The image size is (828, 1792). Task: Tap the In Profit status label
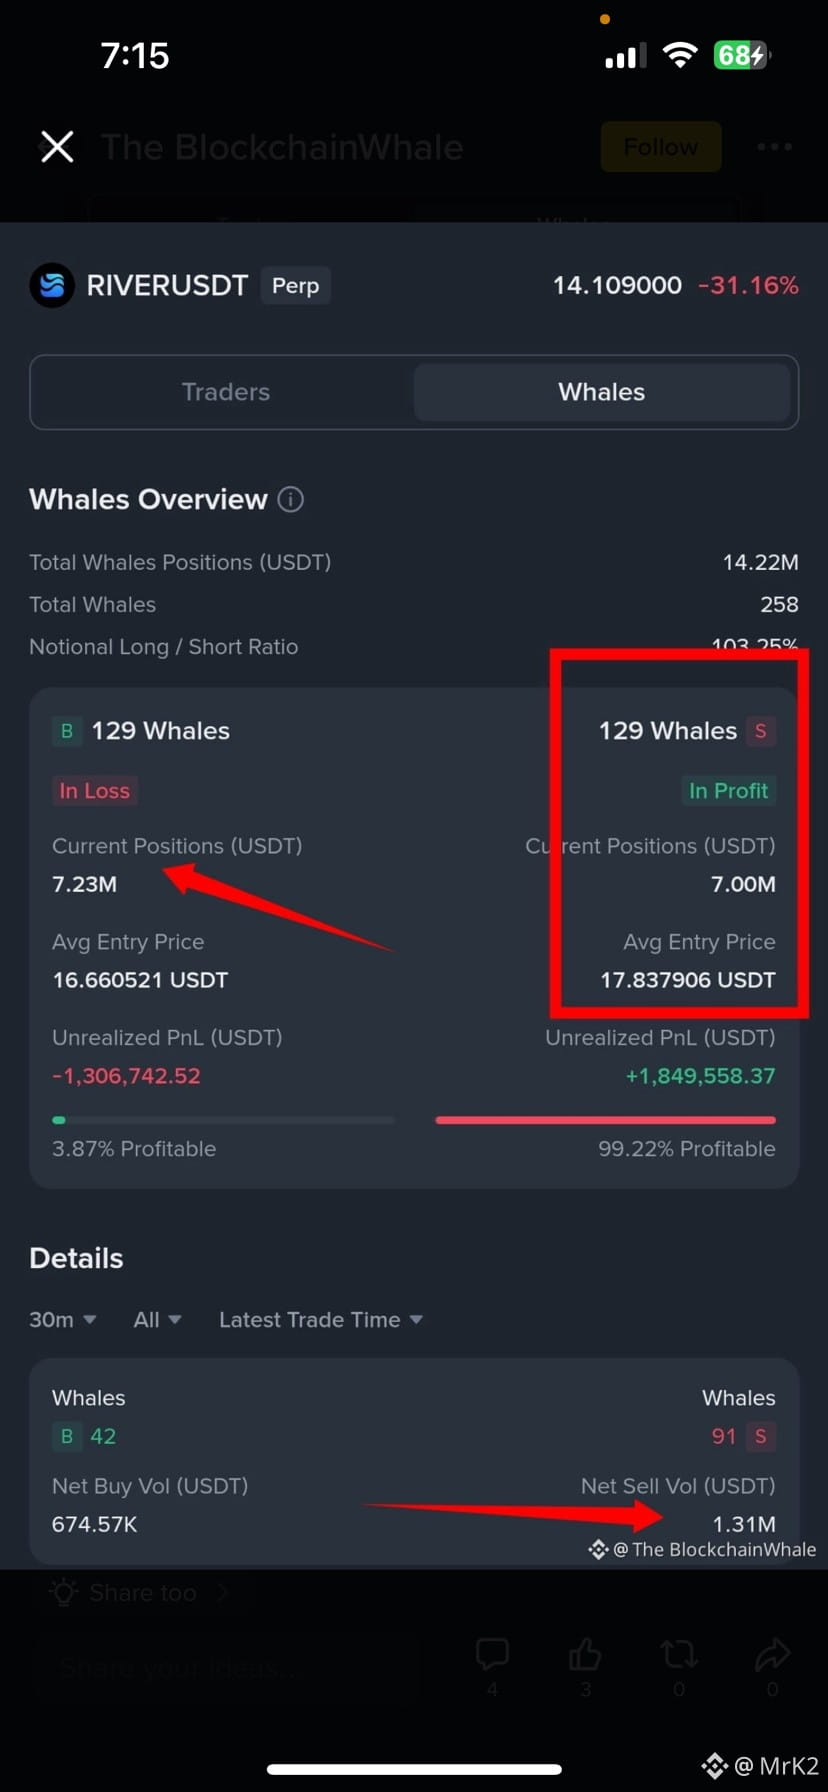coord(728,791)
